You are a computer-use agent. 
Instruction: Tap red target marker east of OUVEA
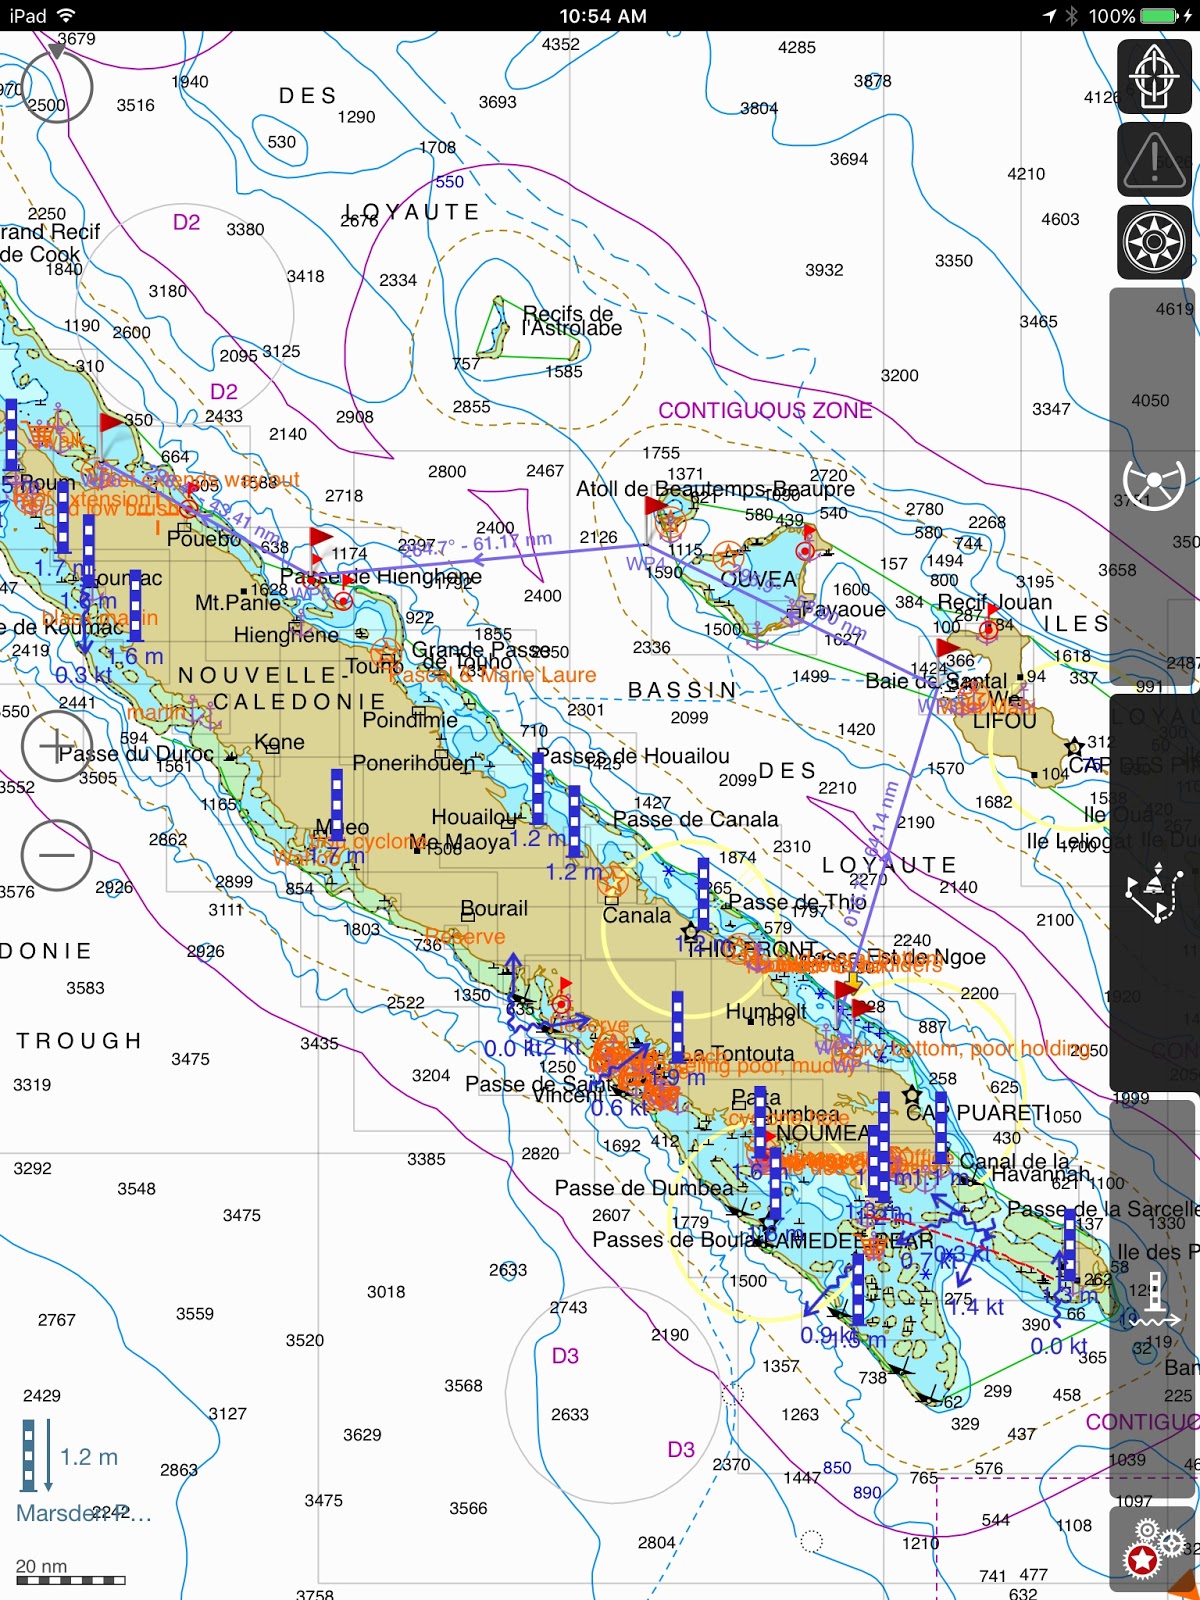(x=805, y=551)
